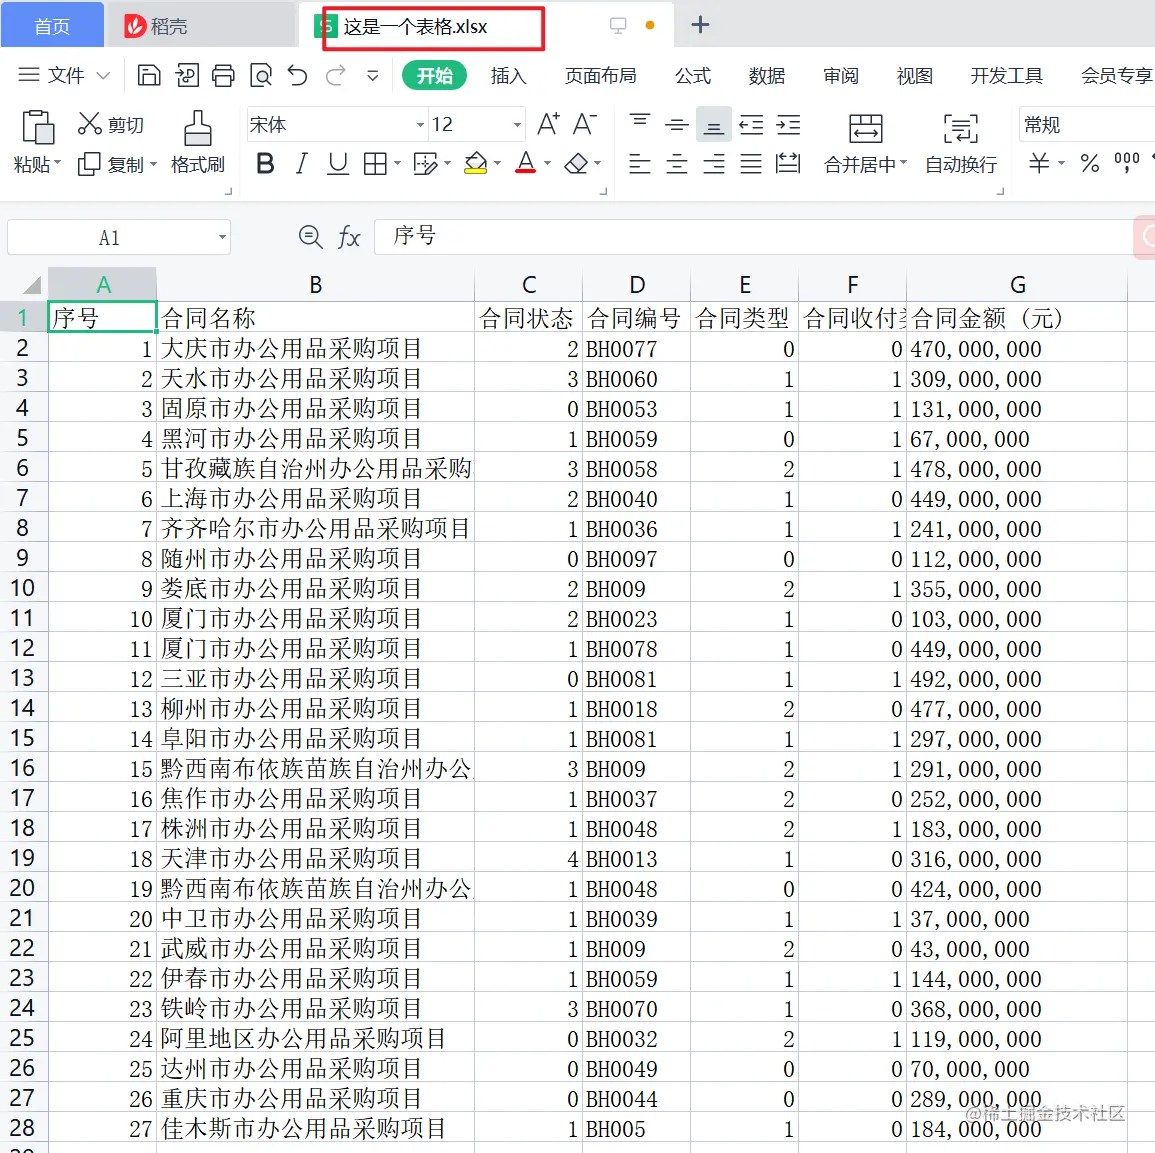Open the font size dropdown 12
1155x1153 pixels.
click(x=517, y=125)
